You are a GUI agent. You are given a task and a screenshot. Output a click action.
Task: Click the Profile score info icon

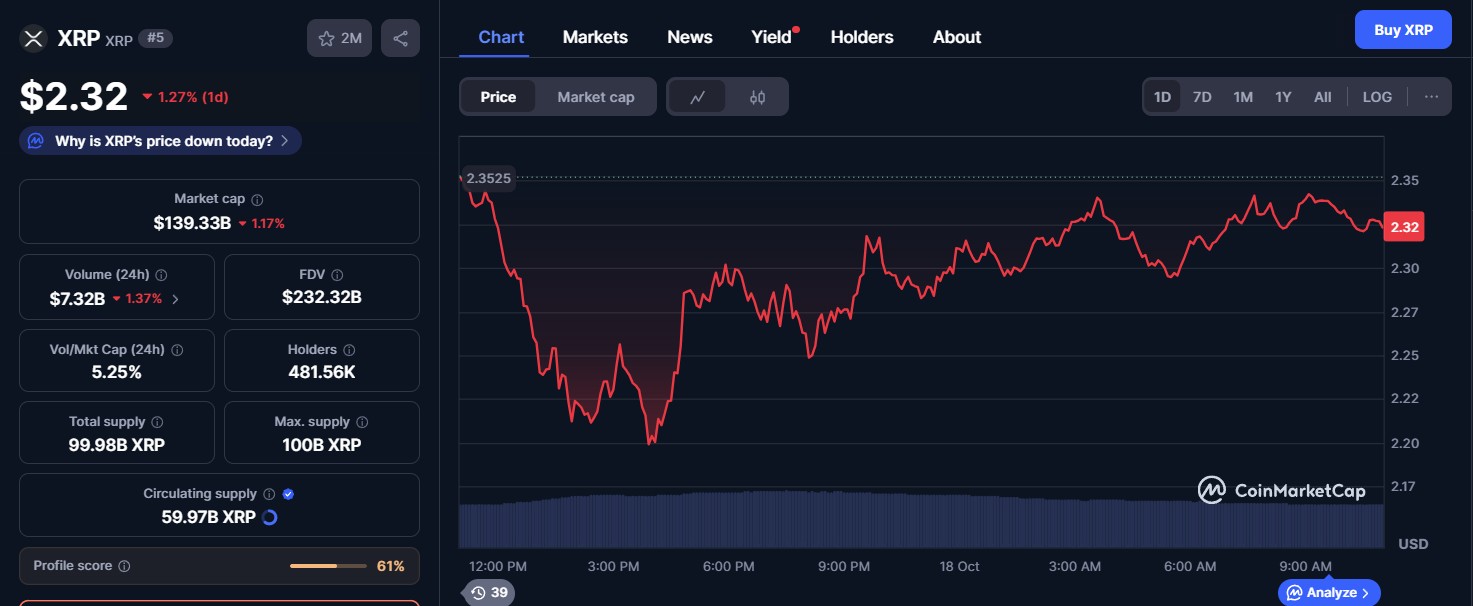click(124, 566)
